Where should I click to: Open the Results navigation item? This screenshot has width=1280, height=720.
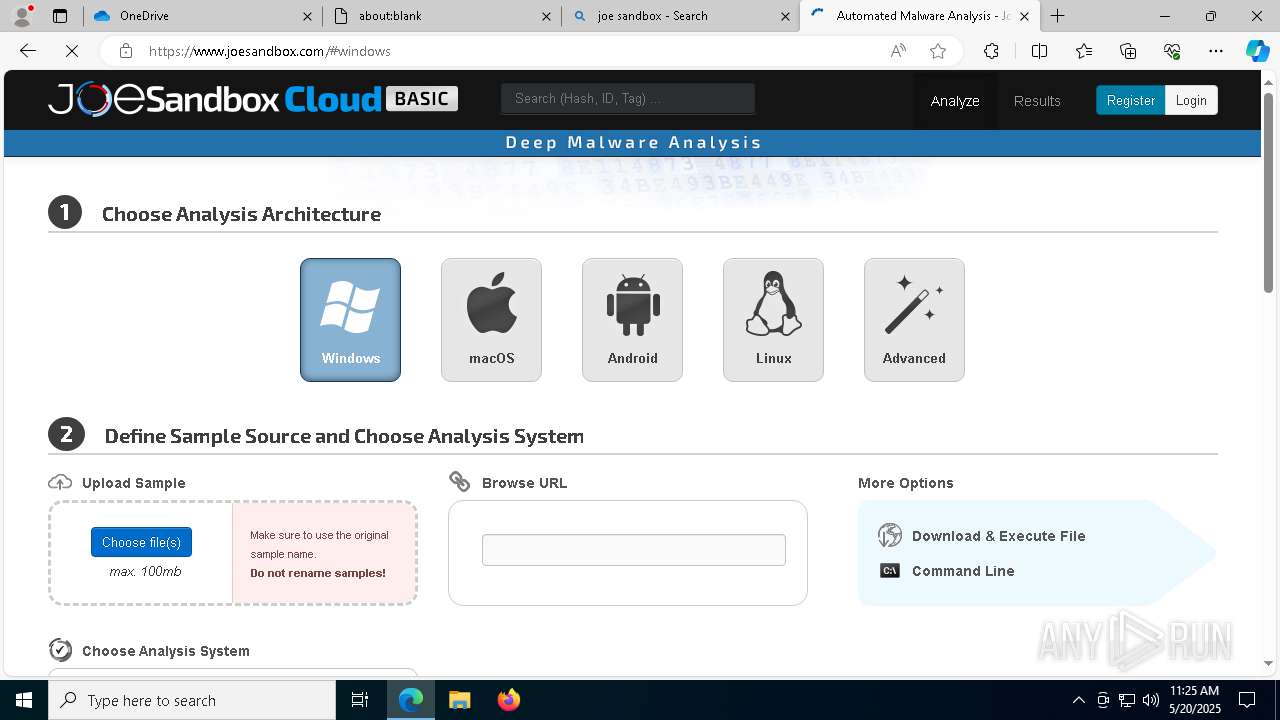(x=1037, y=101)
